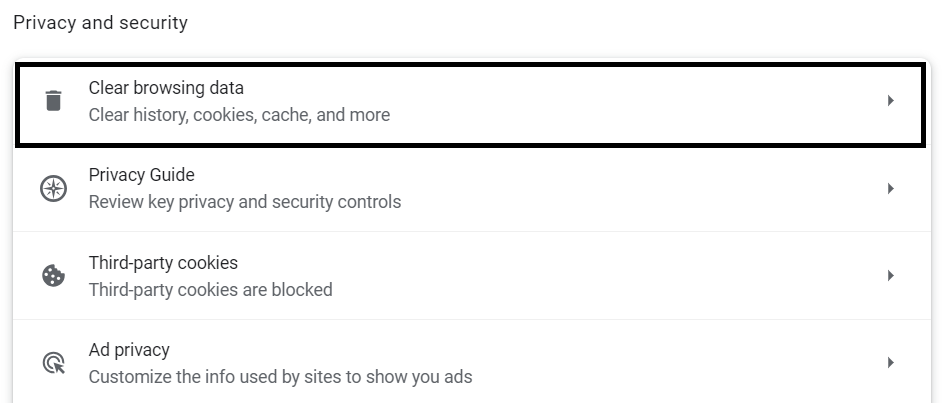Click the arrow beside Ad privacy

890,363
